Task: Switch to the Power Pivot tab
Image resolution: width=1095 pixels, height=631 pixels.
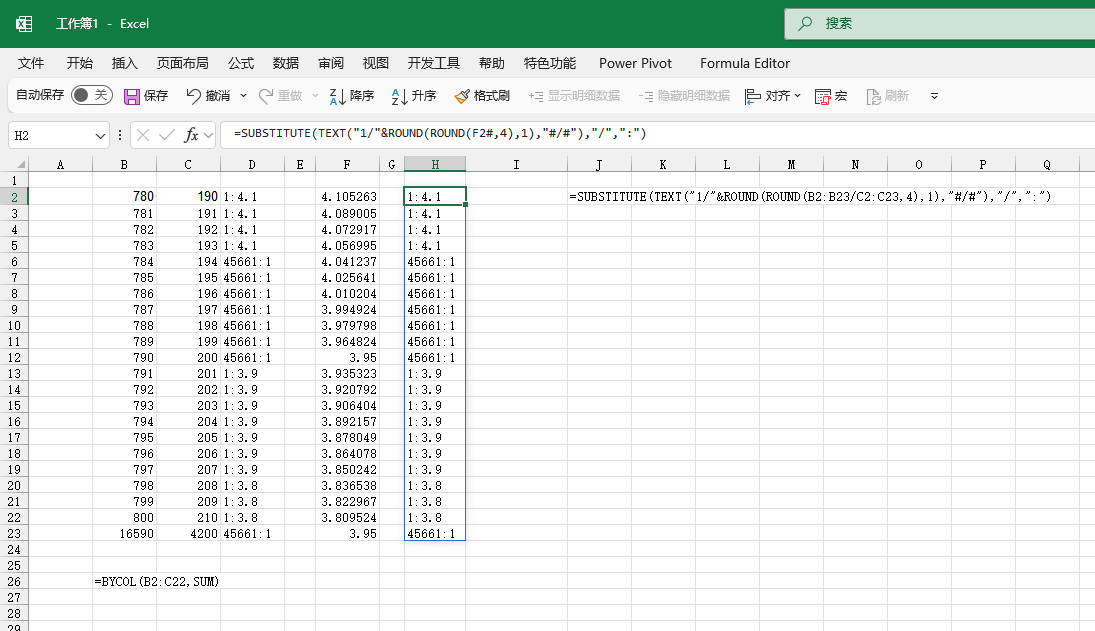Action: 635,63
